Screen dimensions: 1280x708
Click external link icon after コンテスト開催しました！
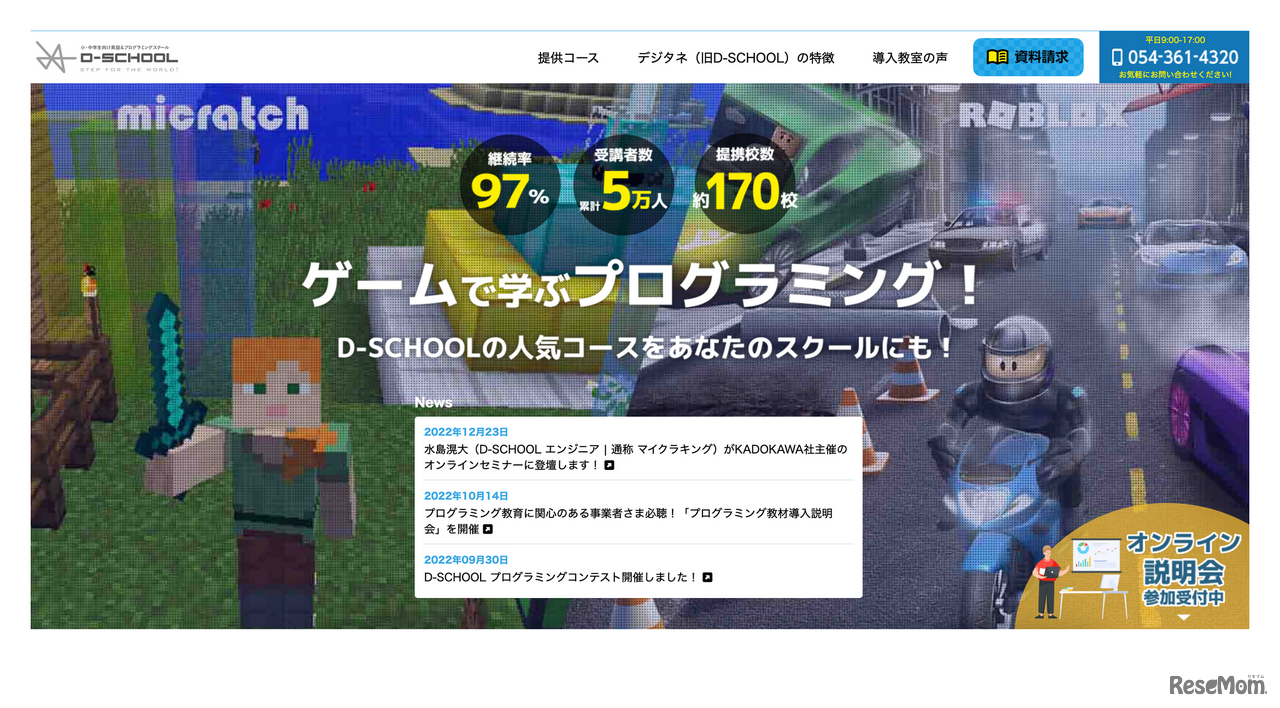707,577
